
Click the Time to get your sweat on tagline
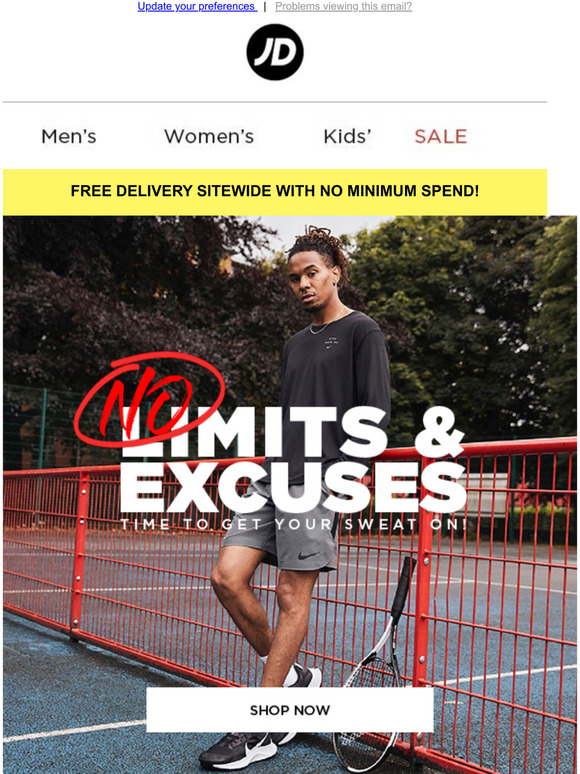point(293,524)
